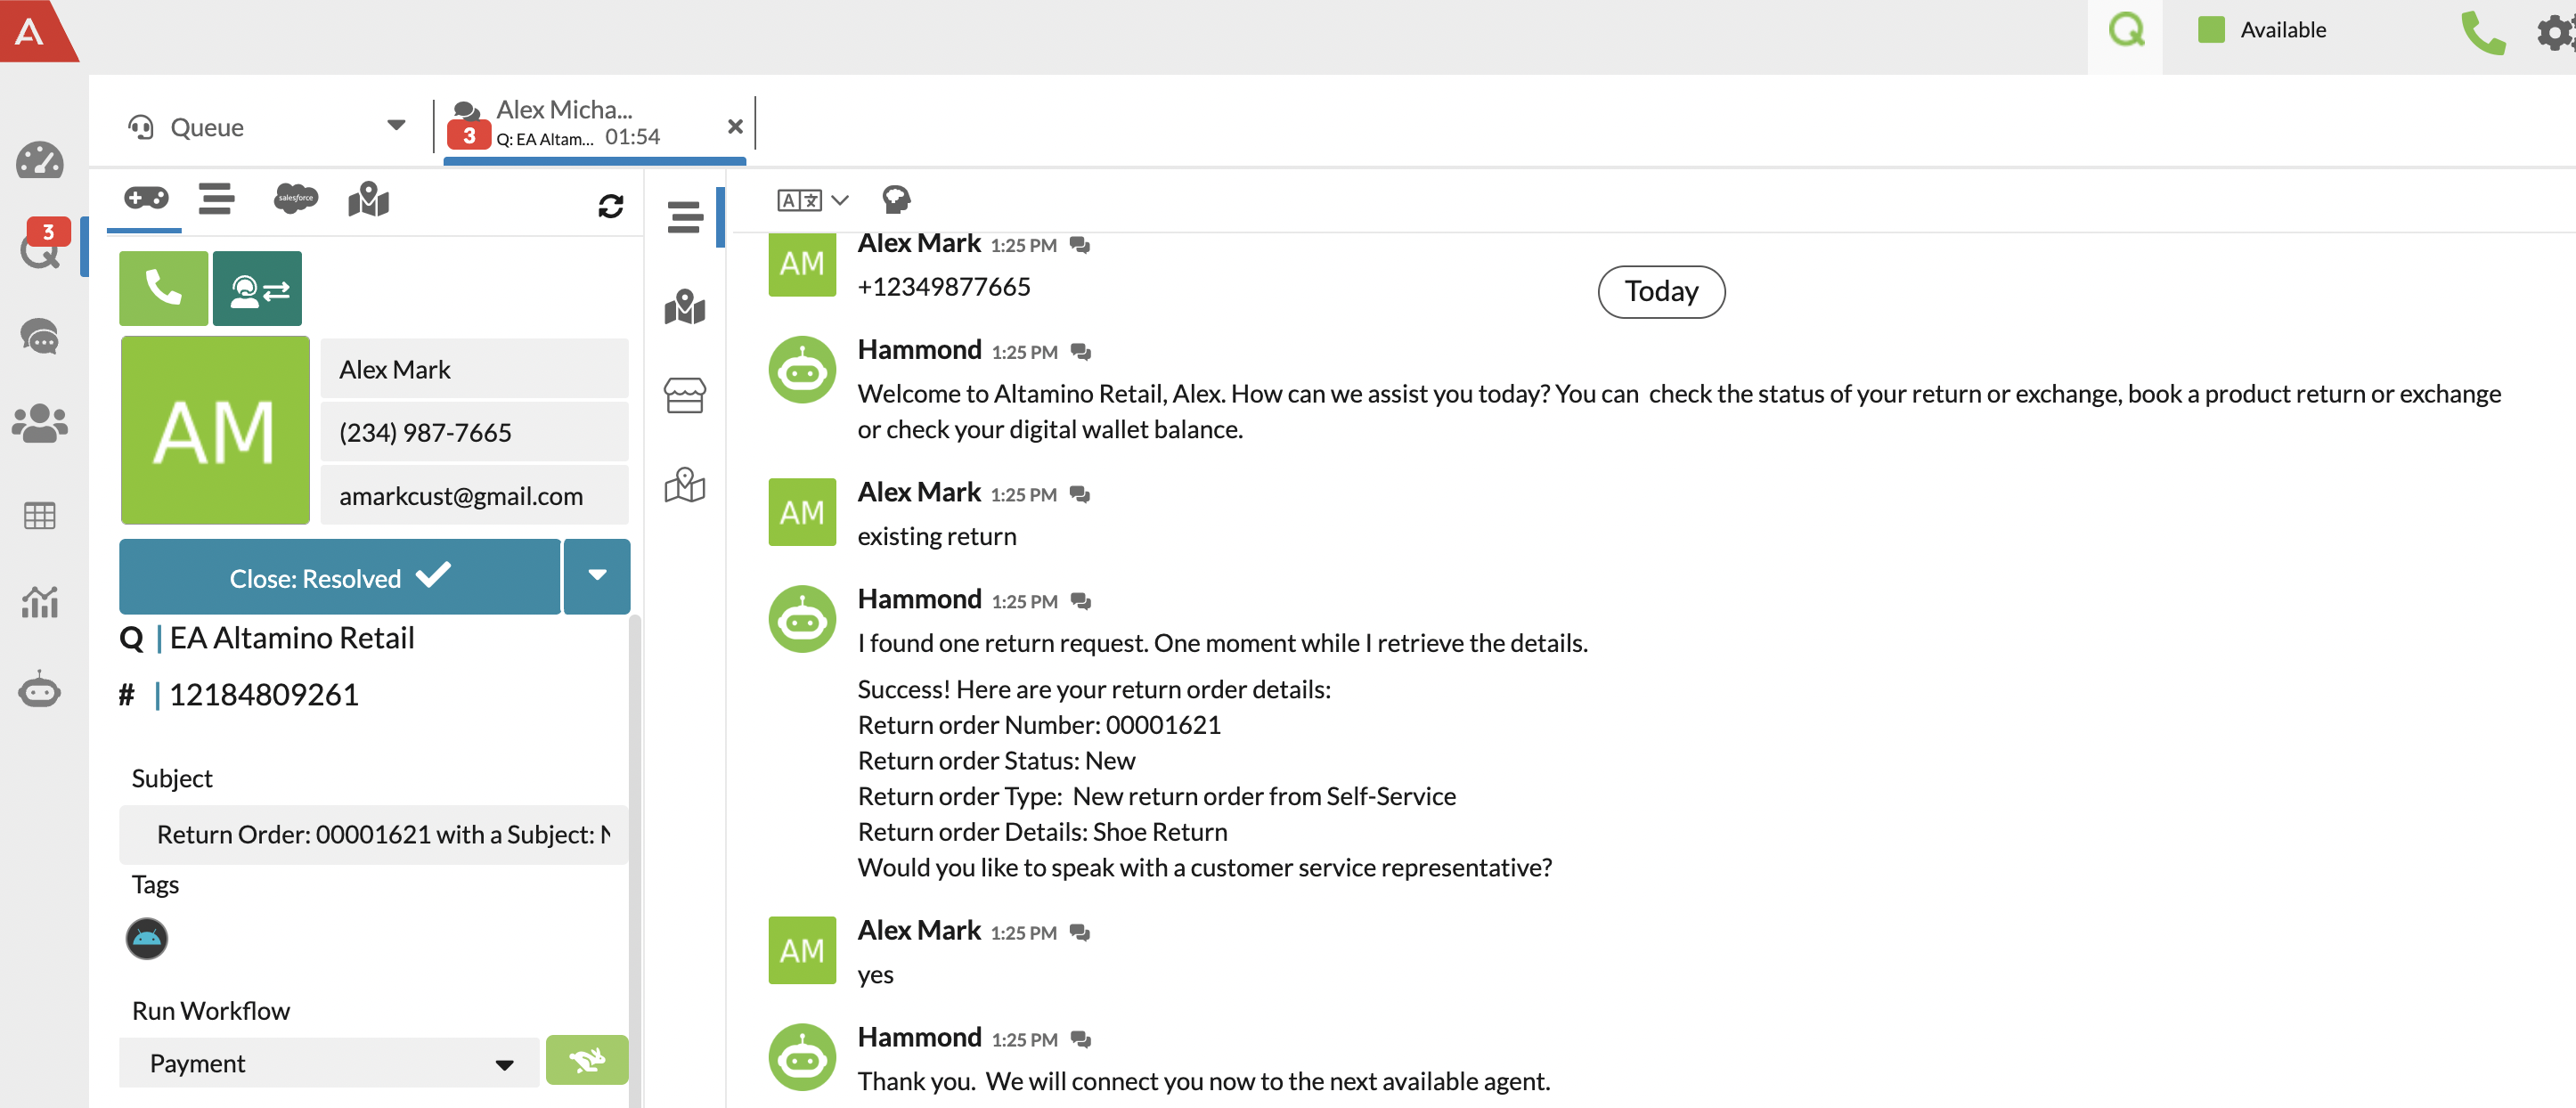Viewport: 2576px width, 1108px height.
Task: Open the chat conversations sidebar icon
Action: click(40, 337)
